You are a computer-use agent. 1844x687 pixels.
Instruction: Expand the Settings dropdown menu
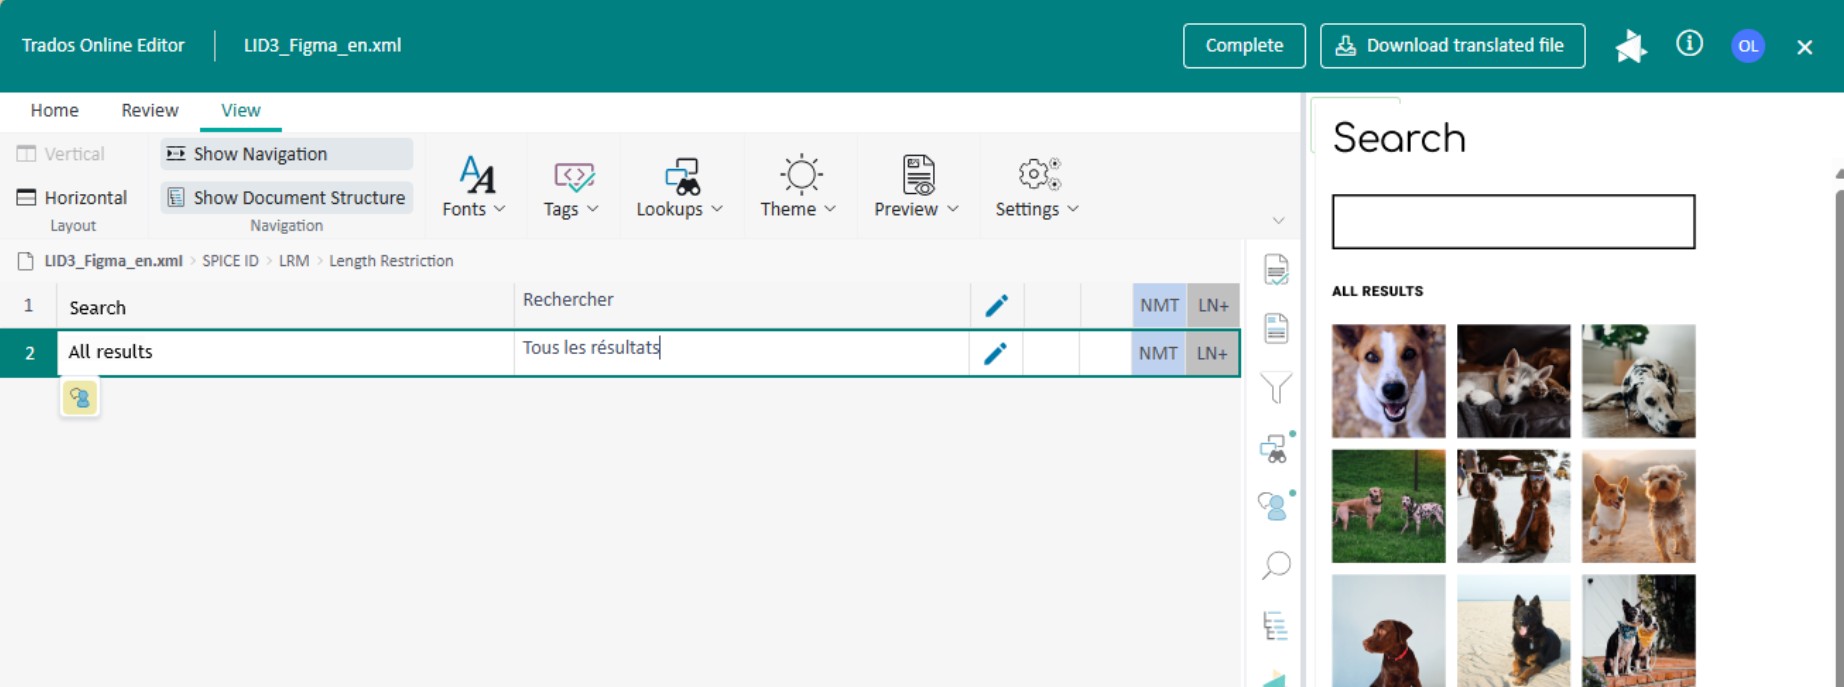(1037, 188)
